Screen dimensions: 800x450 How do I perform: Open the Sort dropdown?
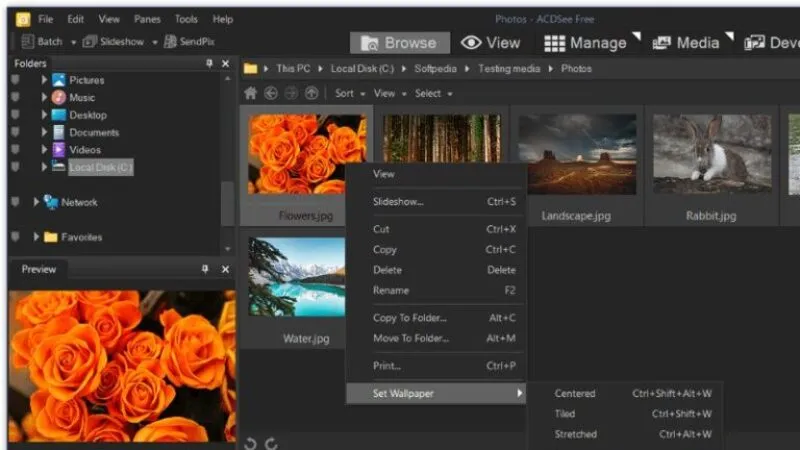tap(349, 93)
